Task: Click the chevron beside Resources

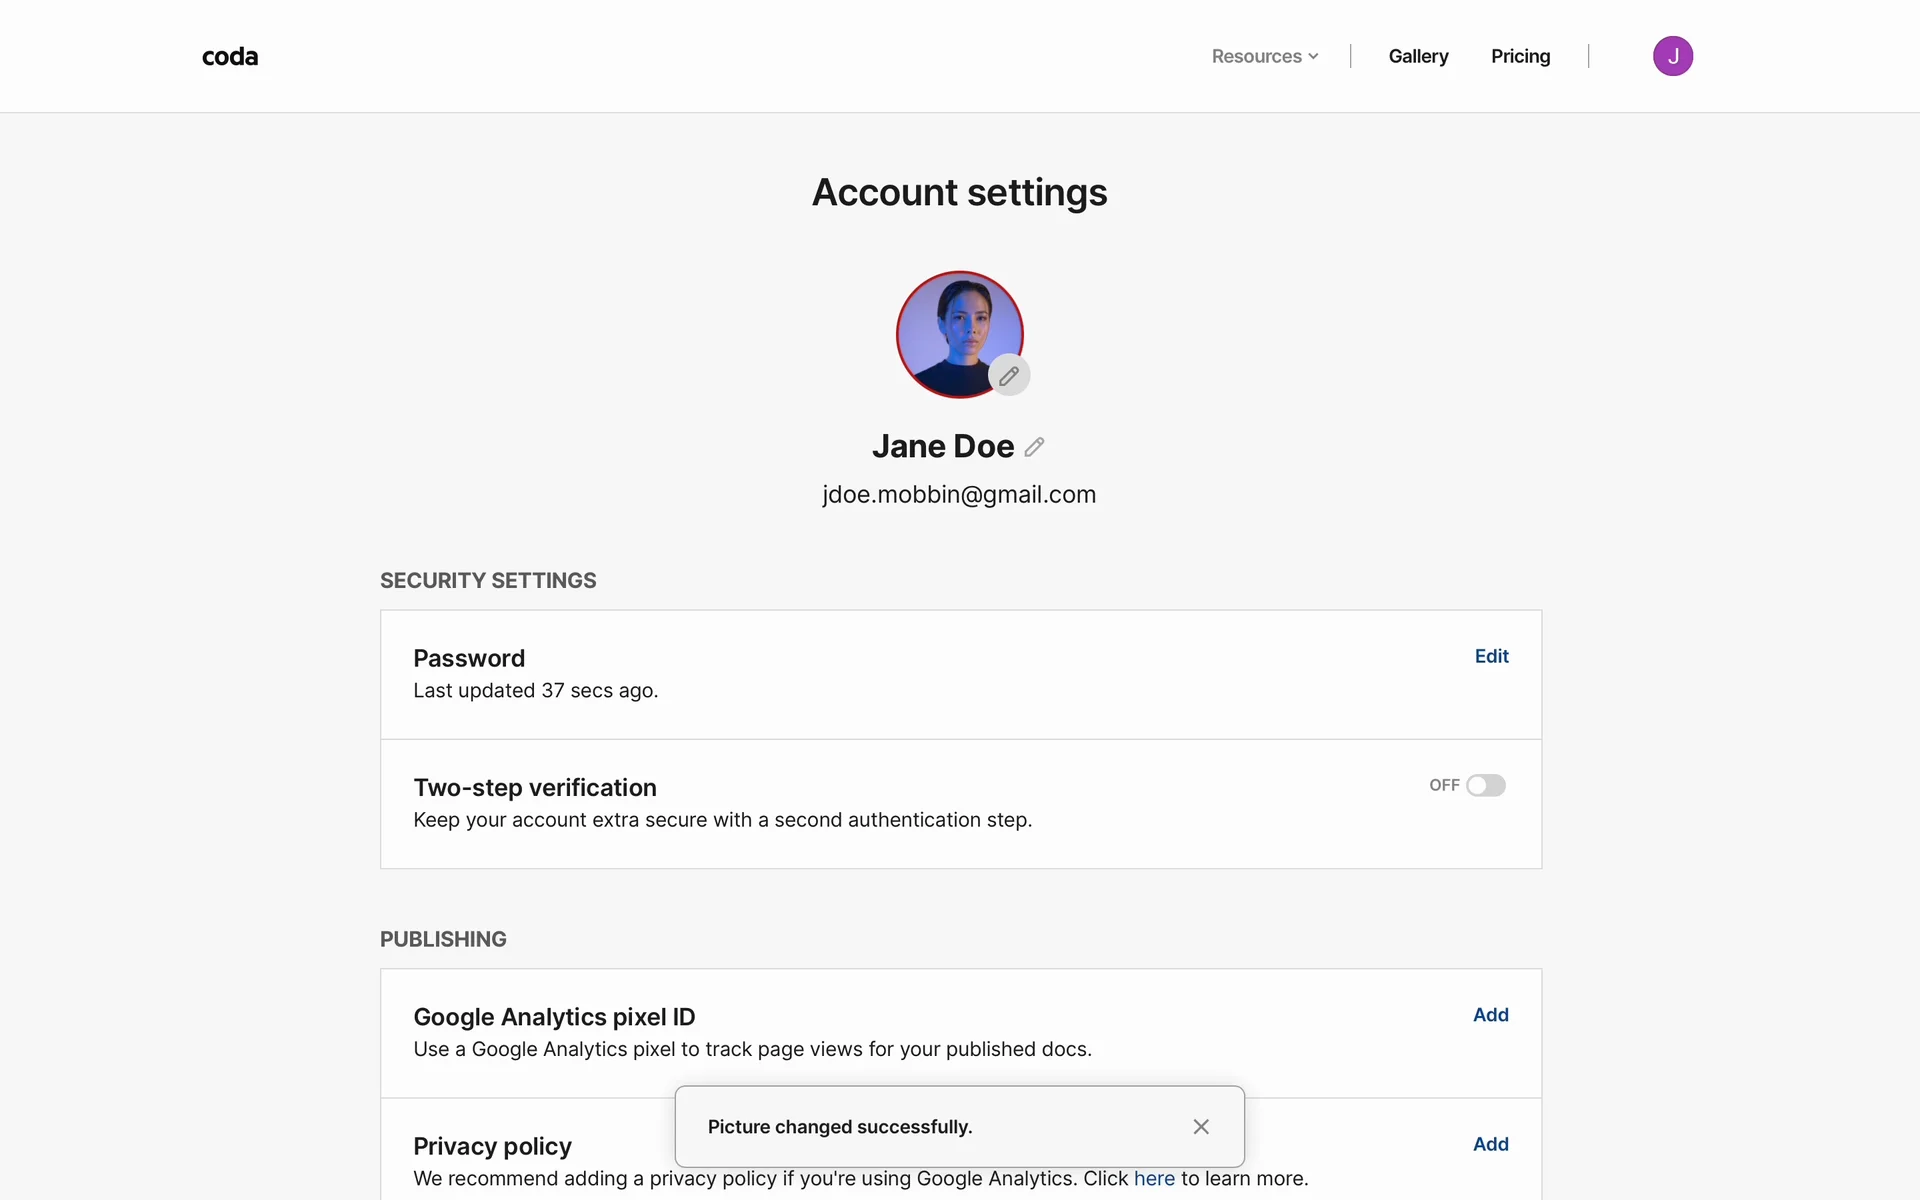Action: click(1313, 57)
